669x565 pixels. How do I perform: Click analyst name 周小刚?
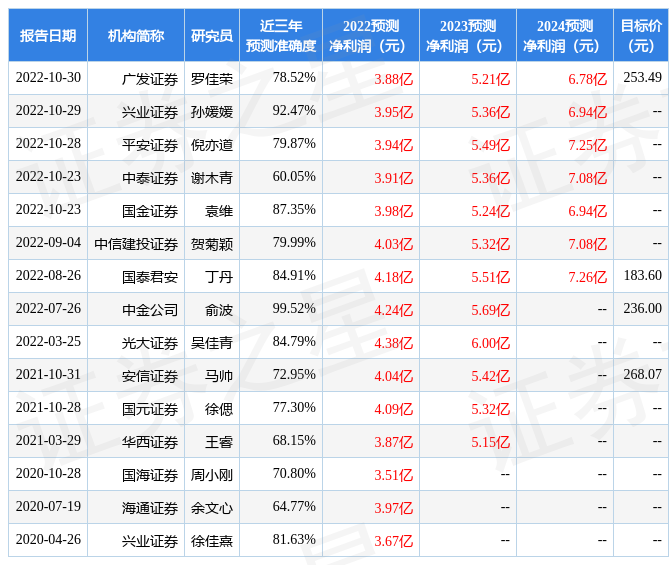212,475
